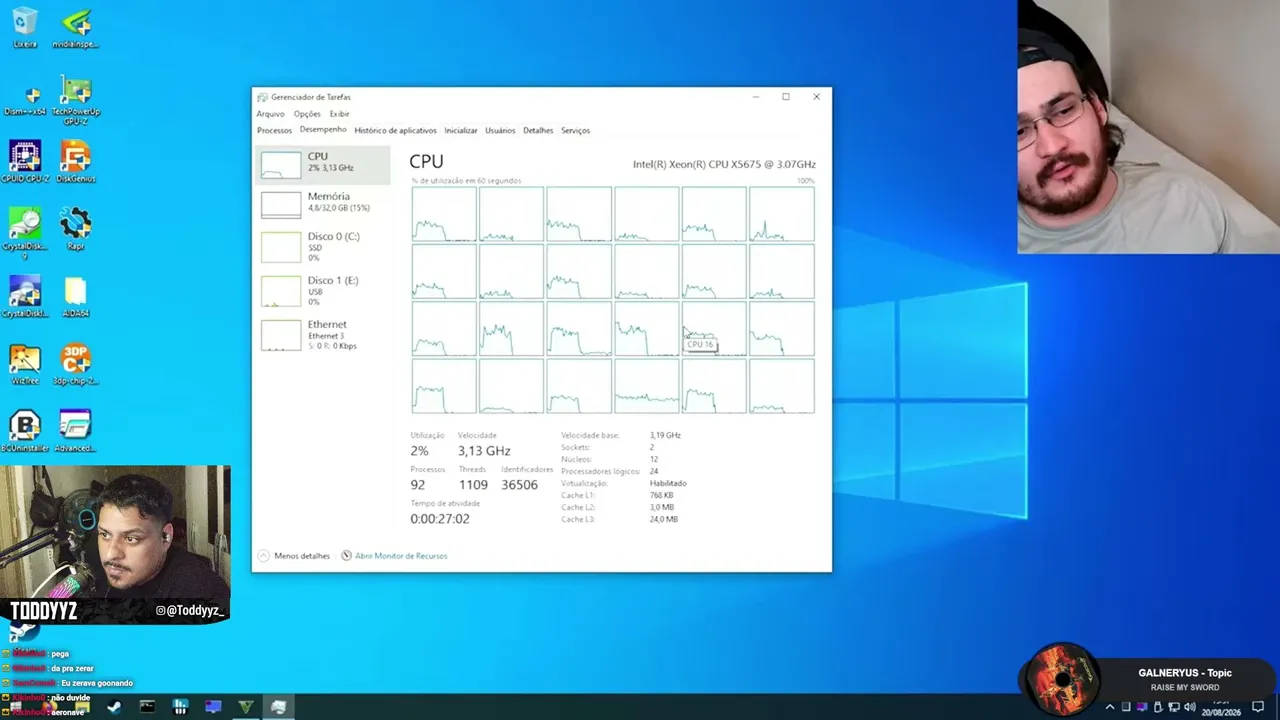Open the Opções menu
1280x720 pixels.
[307, 114]
